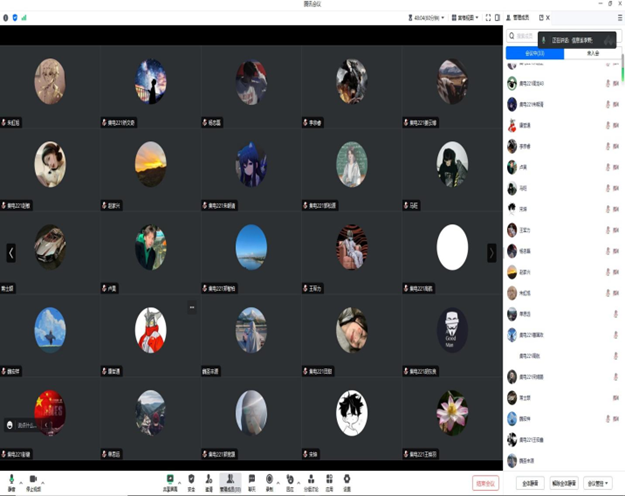
Task: Expand the meeting timer dropdown at top
Action: pos(427,17)
